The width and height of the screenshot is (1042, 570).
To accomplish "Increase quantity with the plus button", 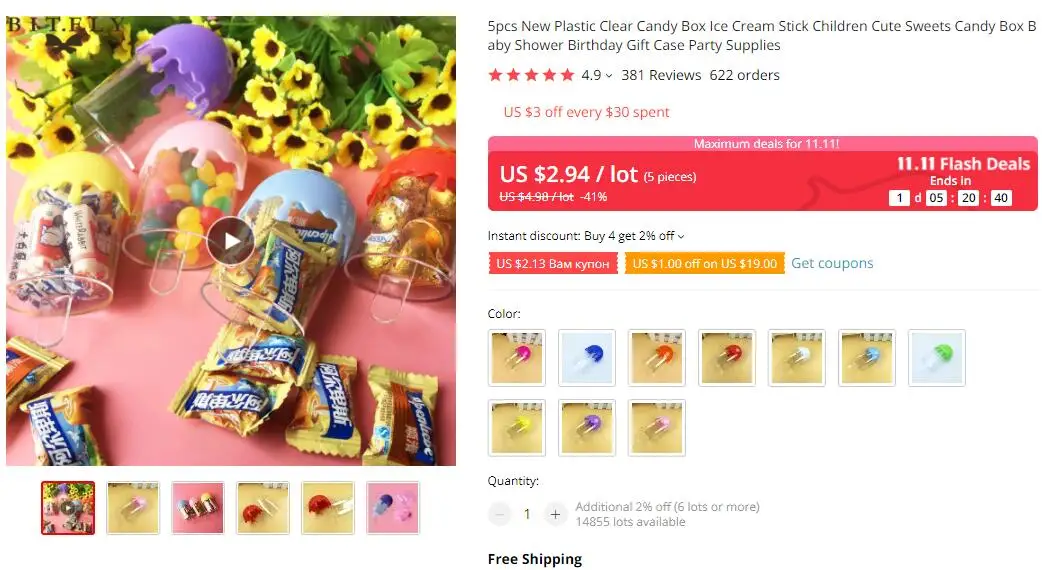I will [x=555, y=514].
